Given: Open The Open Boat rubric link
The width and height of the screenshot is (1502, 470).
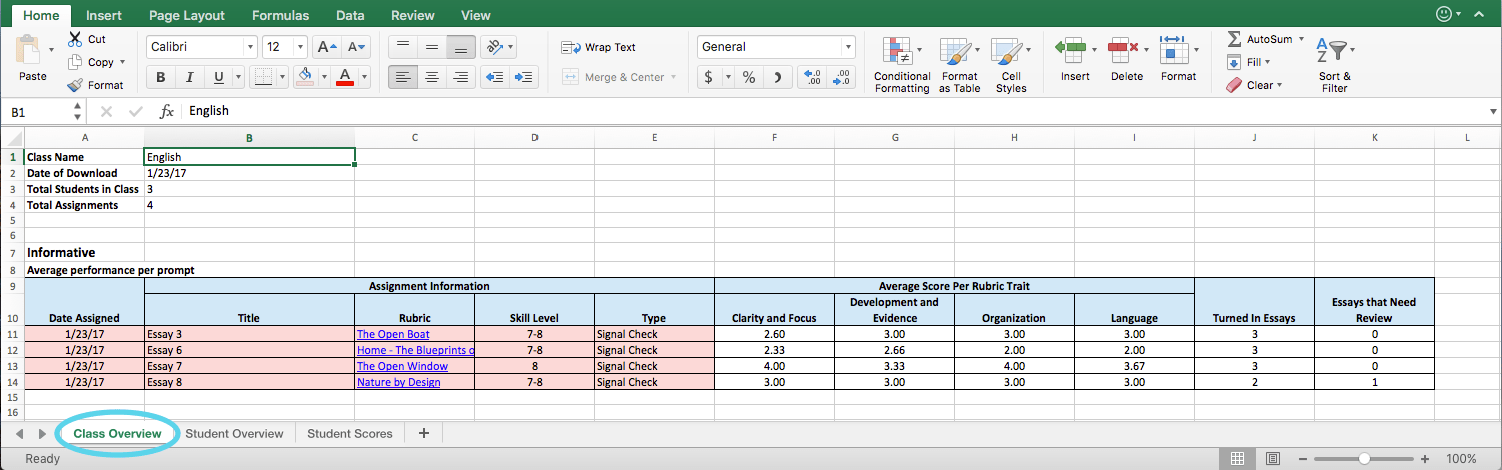Looking at the screenshot, I should click(x=393, y=334).
